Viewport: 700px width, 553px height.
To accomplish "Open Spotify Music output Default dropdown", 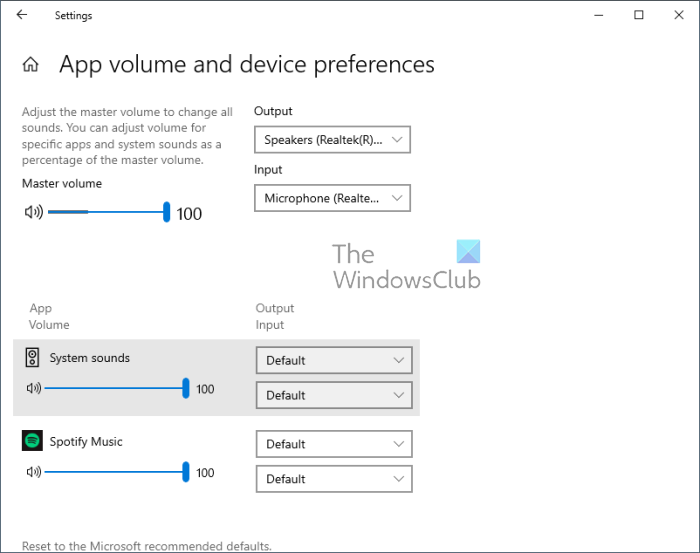I will (334, 444).
